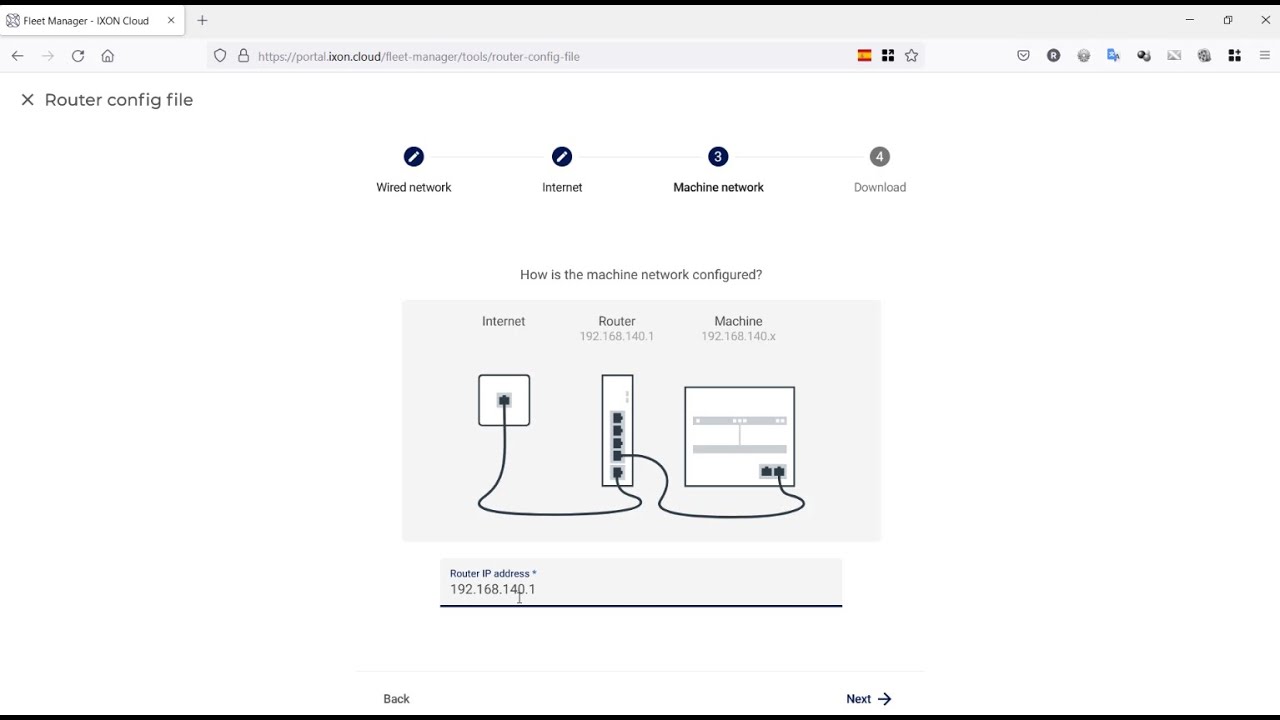Click browser forward arrow

click(x=47, y=56)
